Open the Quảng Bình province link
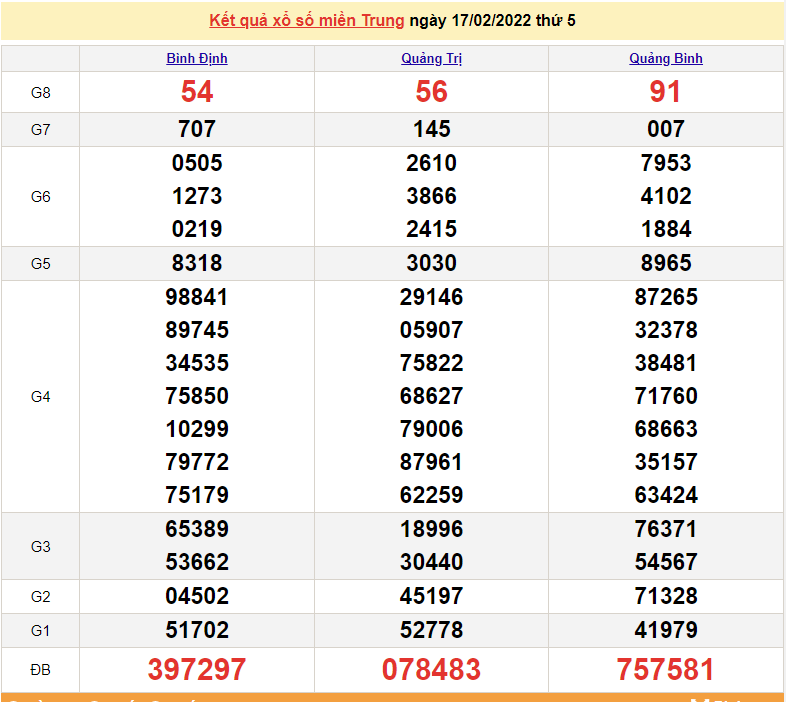Viewport: 786px width, 702px height. 666,58
